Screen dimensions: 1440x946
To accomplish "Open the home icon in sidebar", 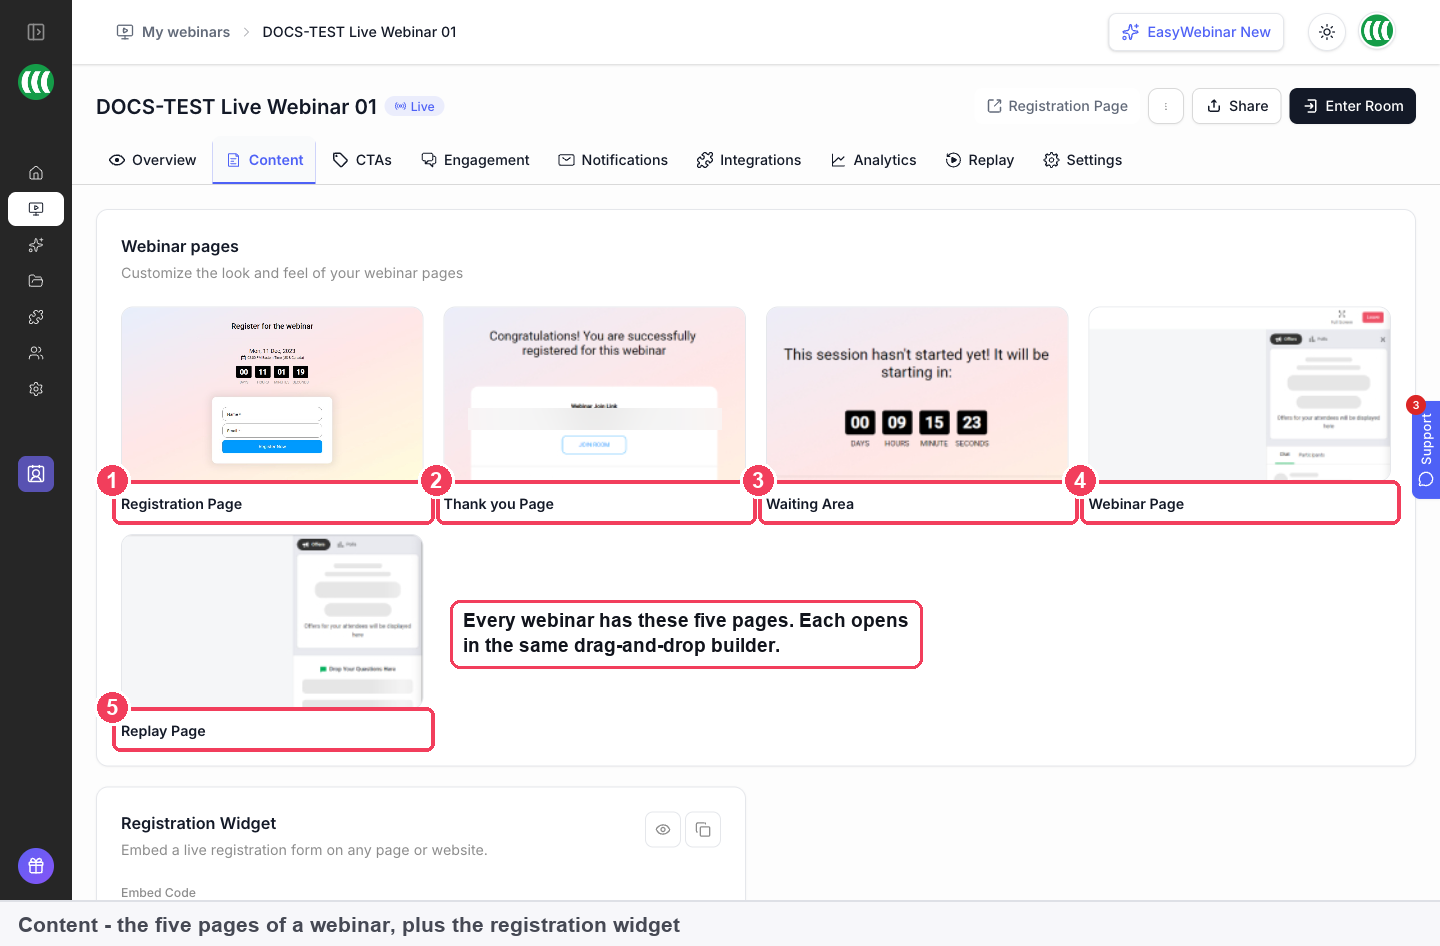I will [x=36, y=173].
